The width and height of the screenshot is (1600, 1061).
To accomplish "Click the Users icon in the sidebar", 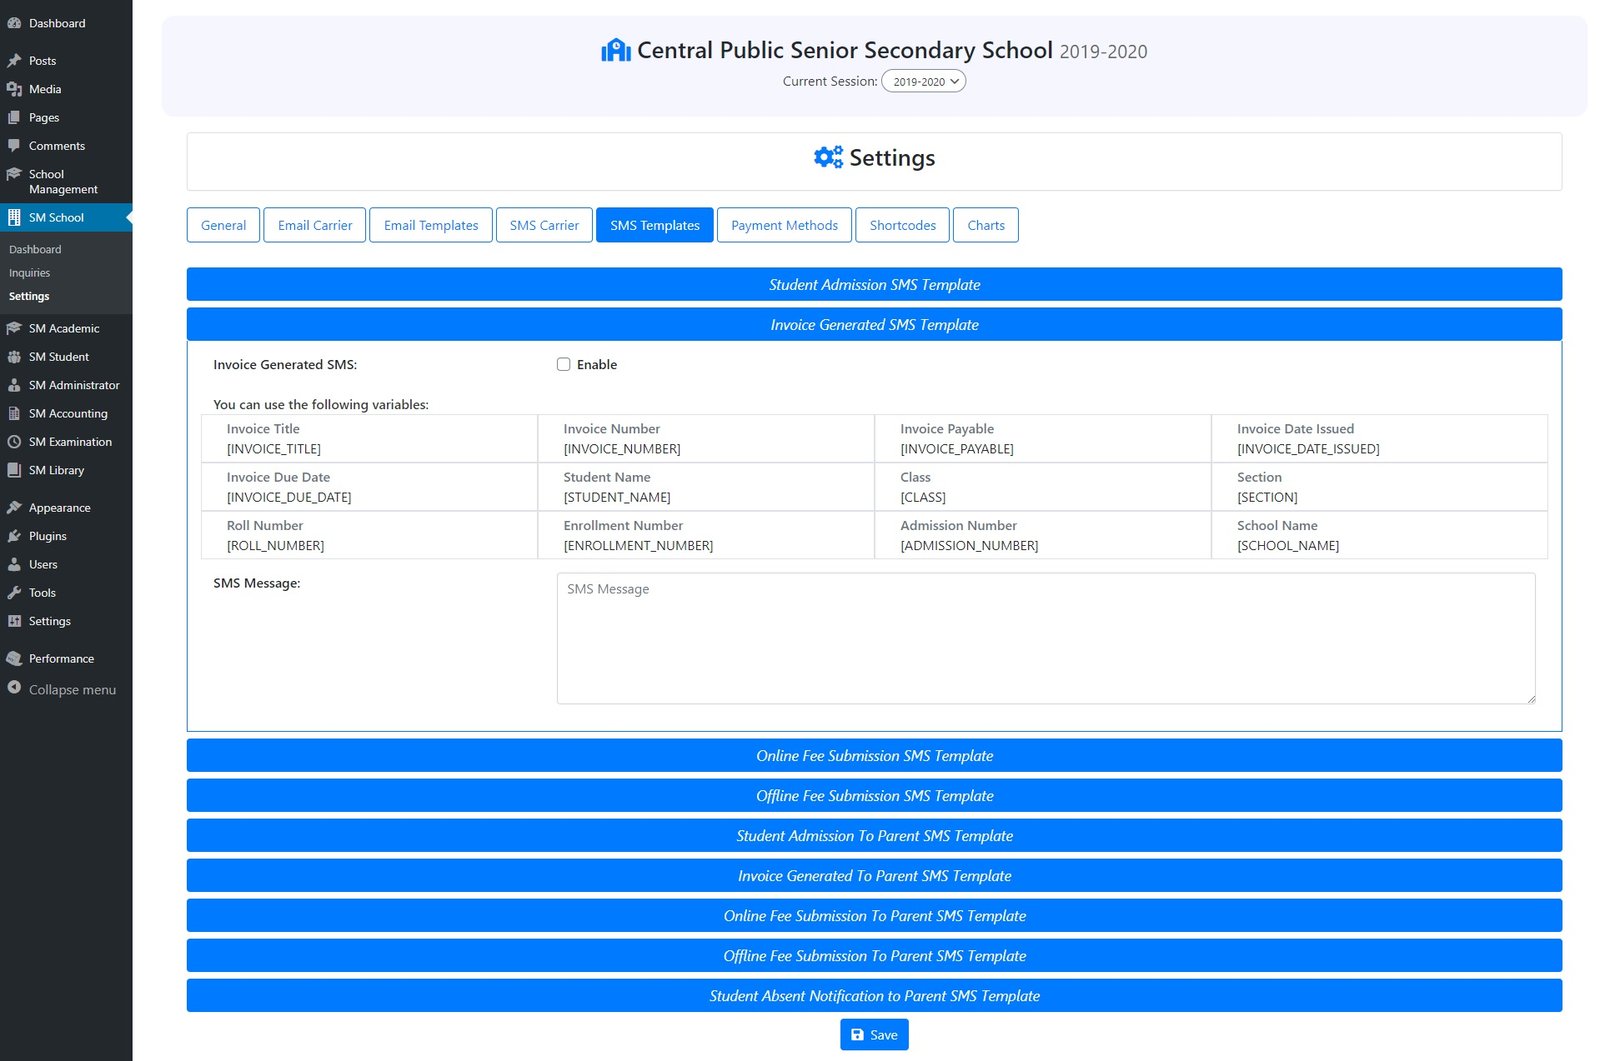I will coord(14,564).
